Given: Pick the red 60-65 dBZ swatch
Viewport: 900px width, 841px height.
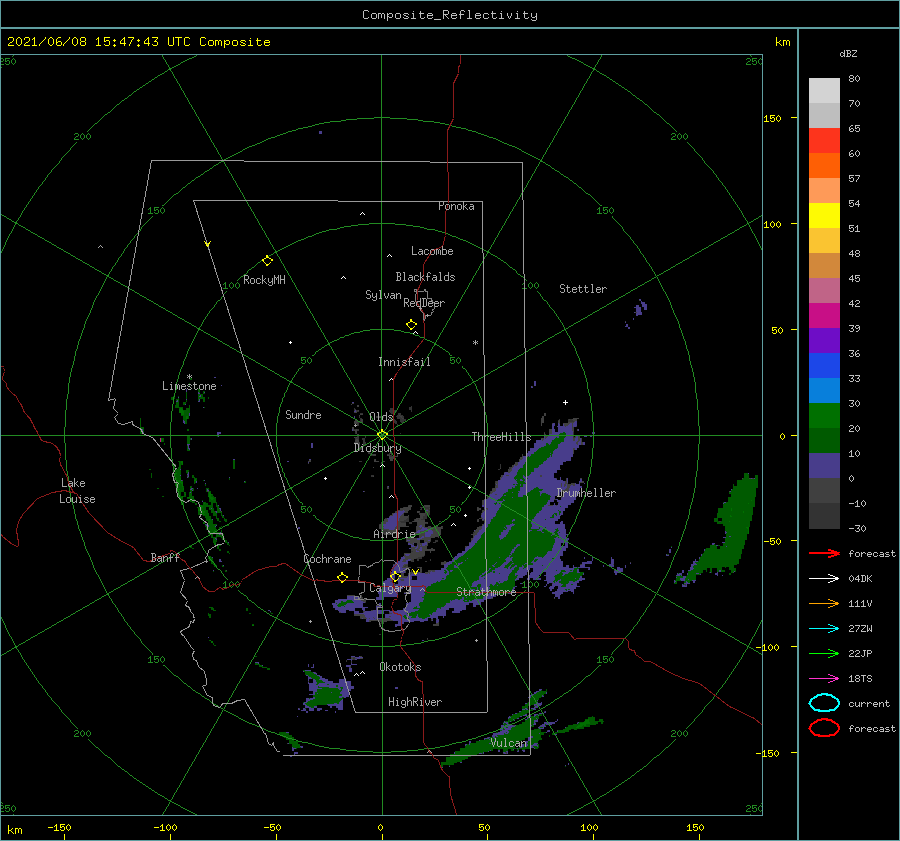Looking at the screenshot, I should [x=824, y=141].
